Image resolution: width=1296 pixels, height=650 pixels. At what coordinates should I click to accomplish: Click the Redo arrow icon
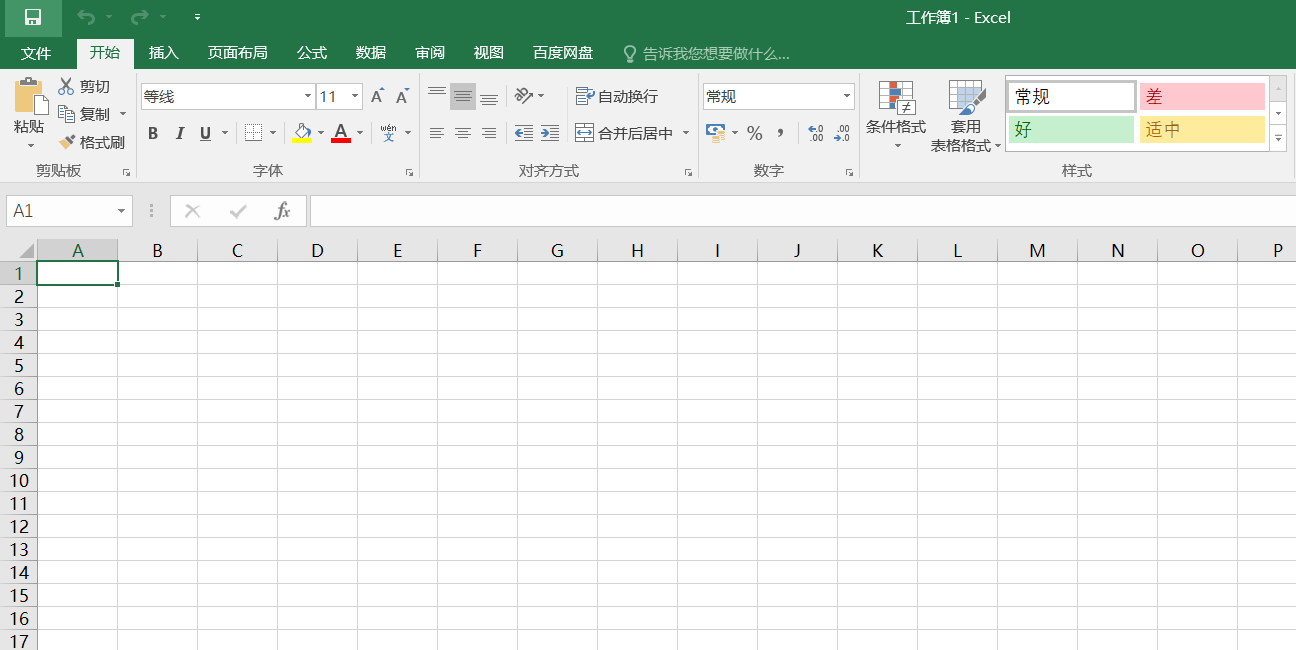140,17
